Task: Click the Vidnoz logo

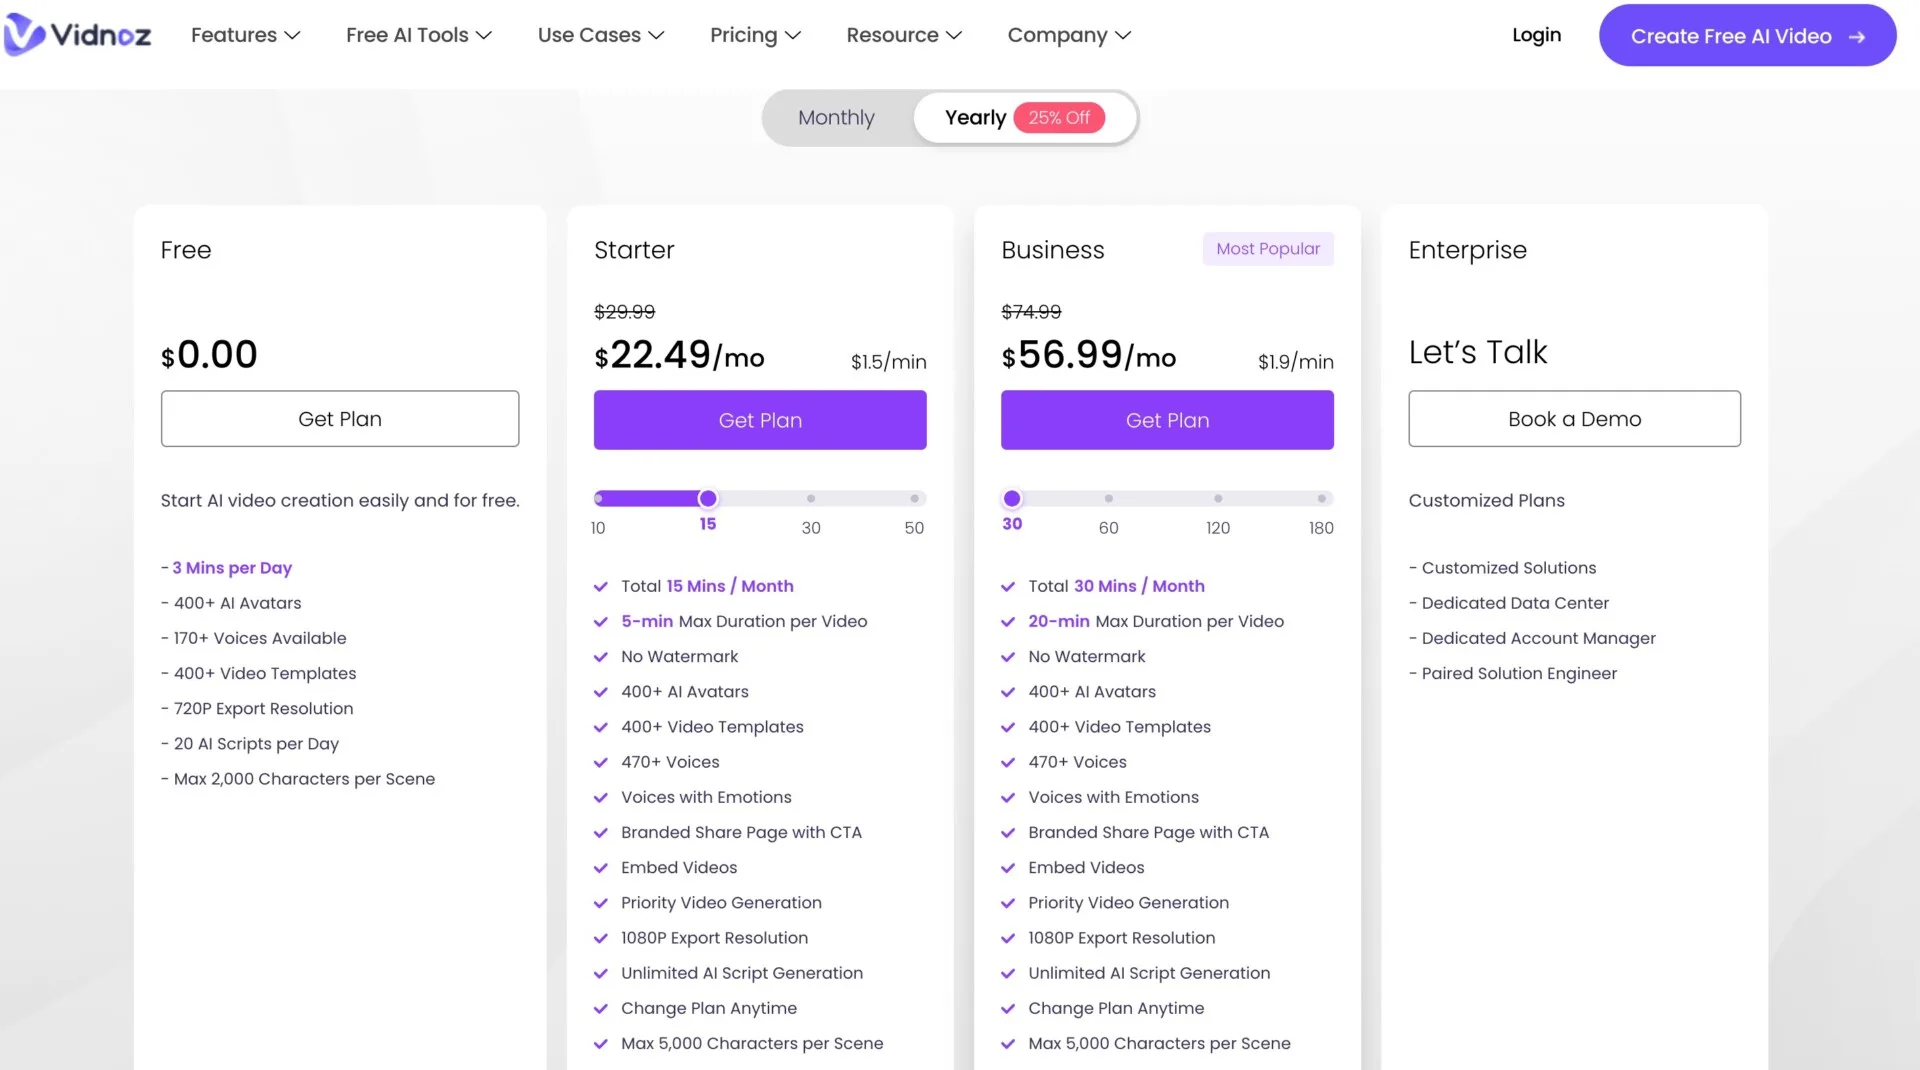Action: (x=78, y=34)
